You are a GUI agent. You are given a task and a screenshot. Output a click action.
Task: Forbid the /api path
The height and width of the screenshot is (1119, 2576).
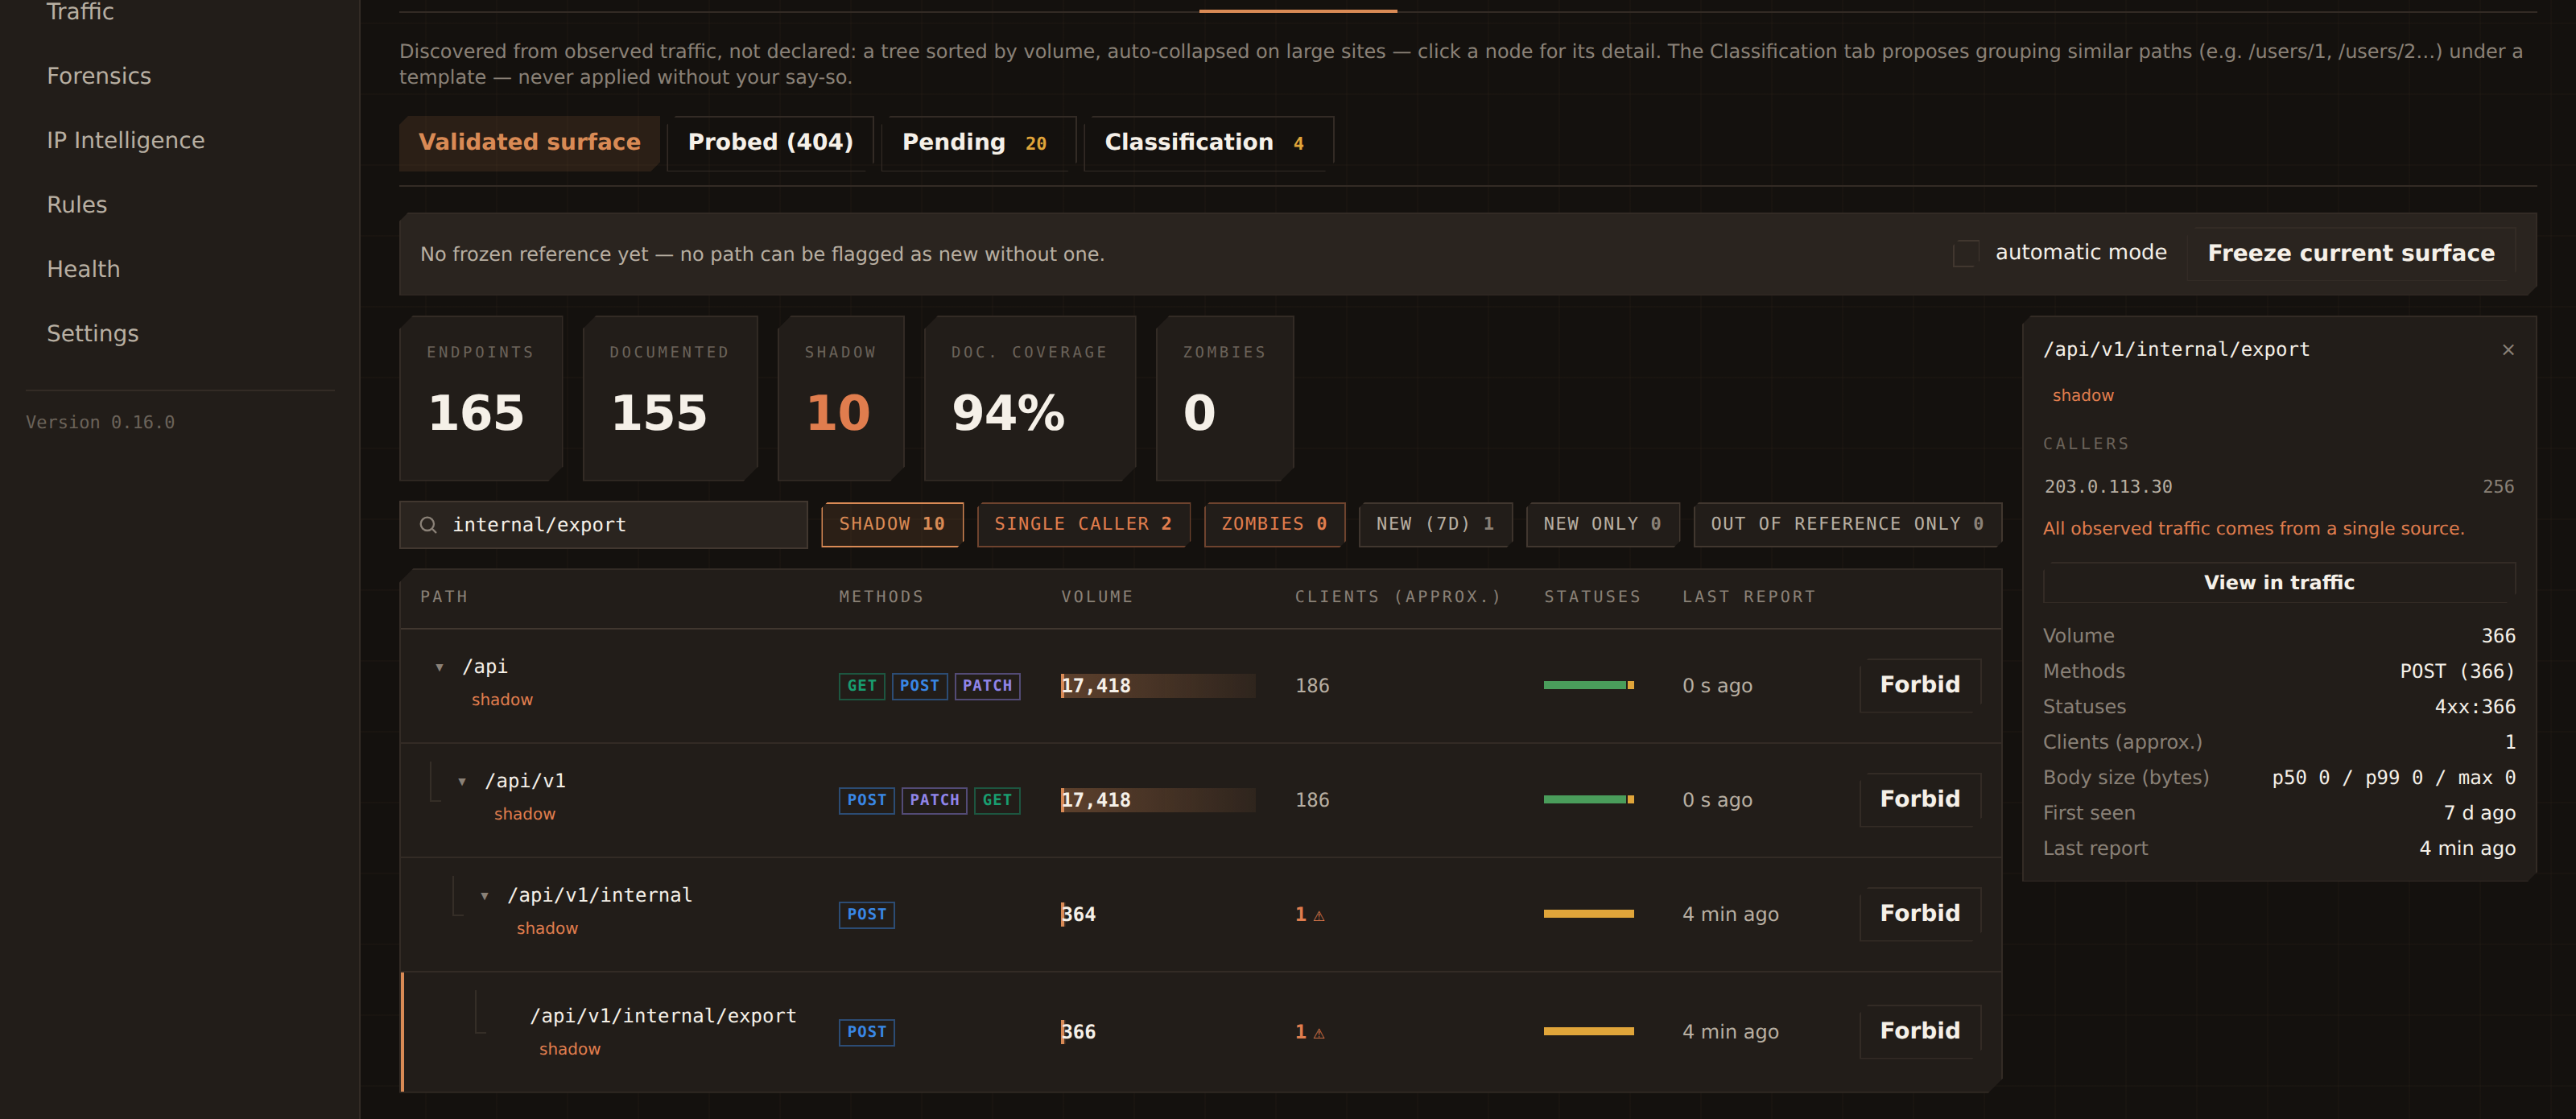[x=1920, y=685]
